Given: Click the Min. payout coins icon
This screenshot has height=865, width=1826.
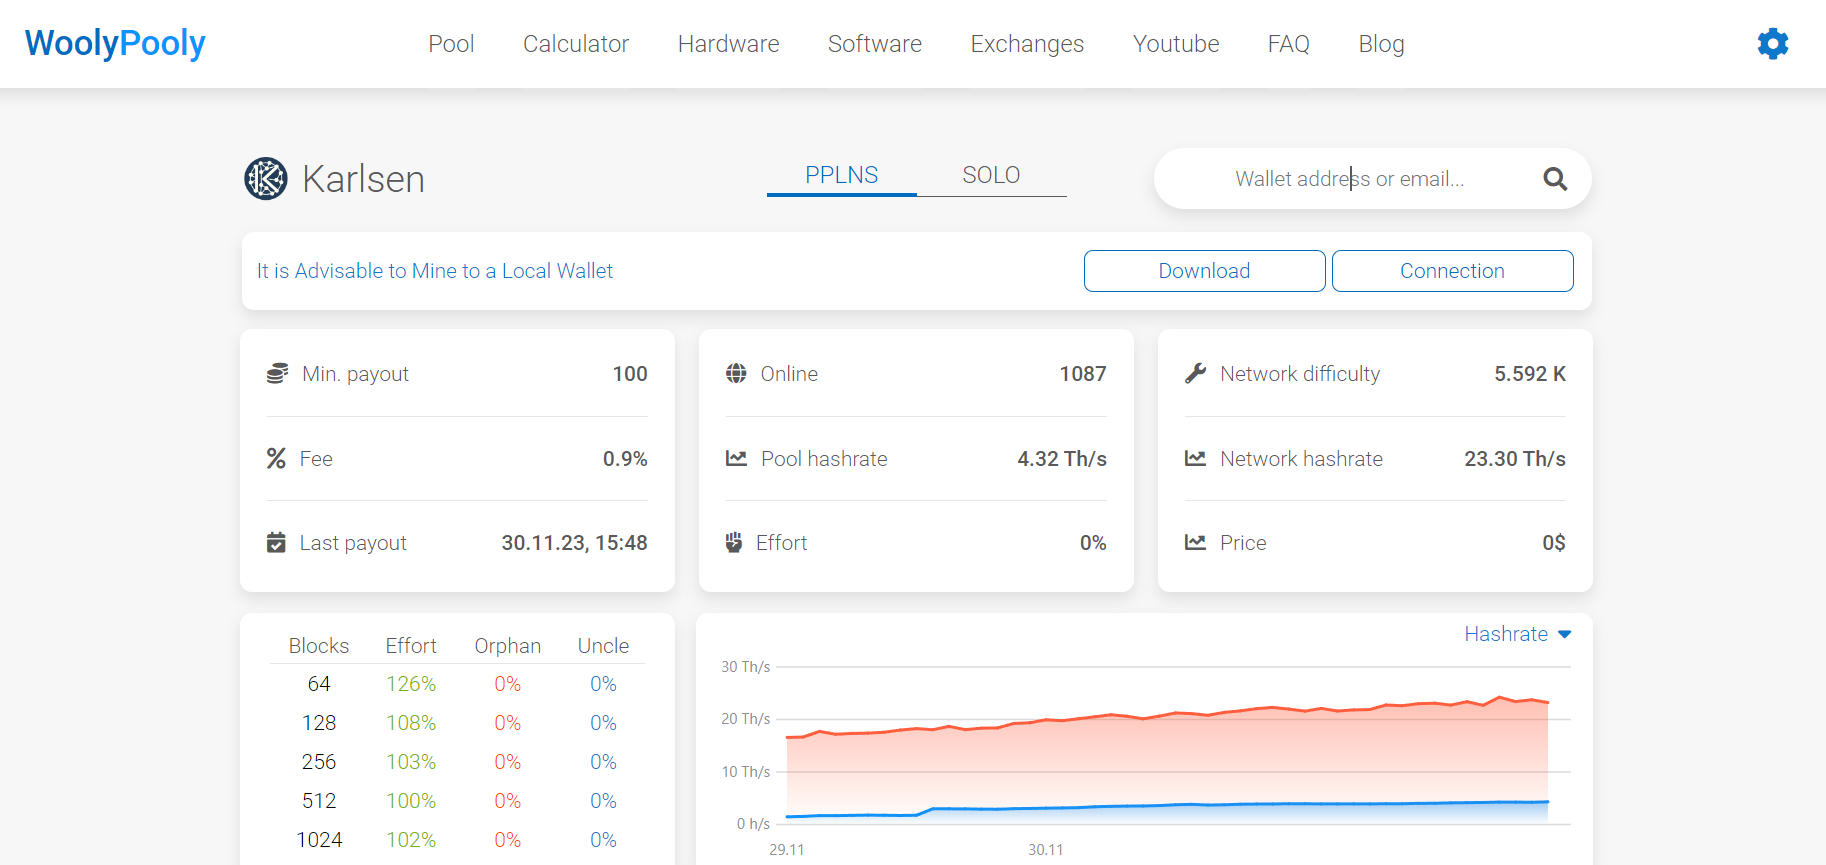Looking at the screenshot, I should [277, 374].
